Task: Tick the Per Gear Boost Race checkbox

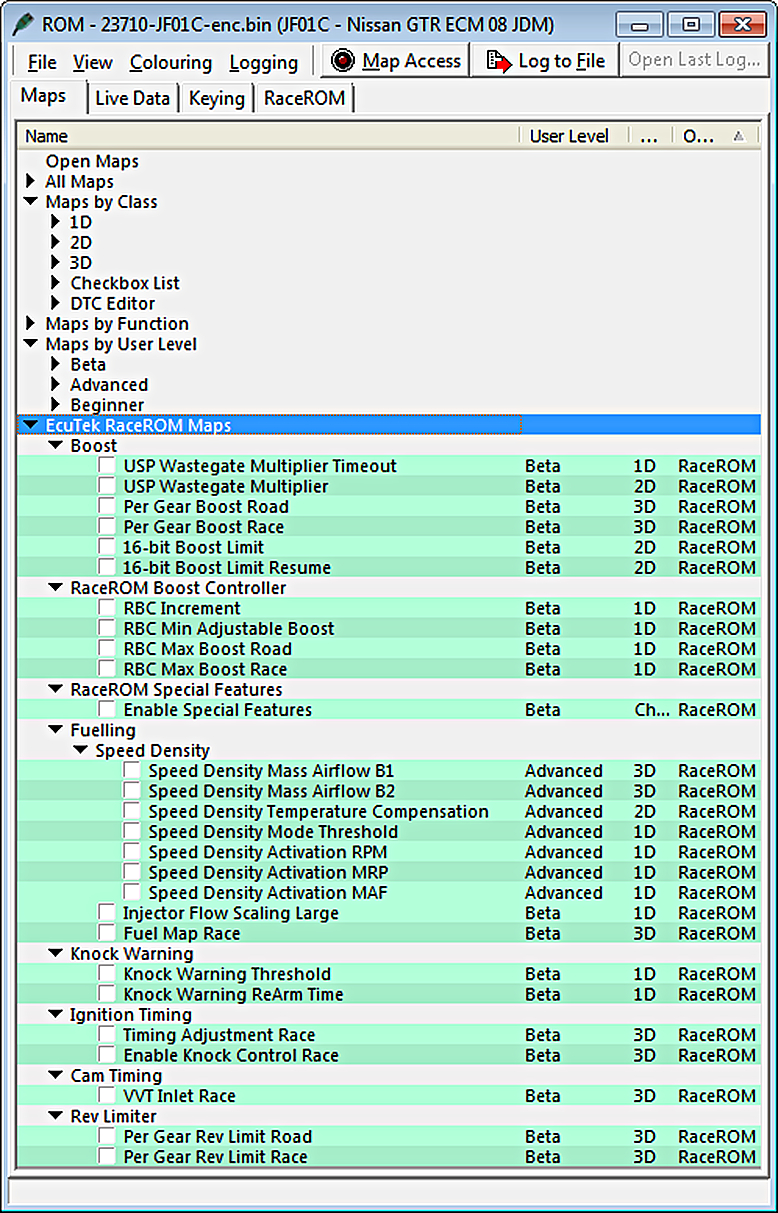Action: click(x=107, y=527)
